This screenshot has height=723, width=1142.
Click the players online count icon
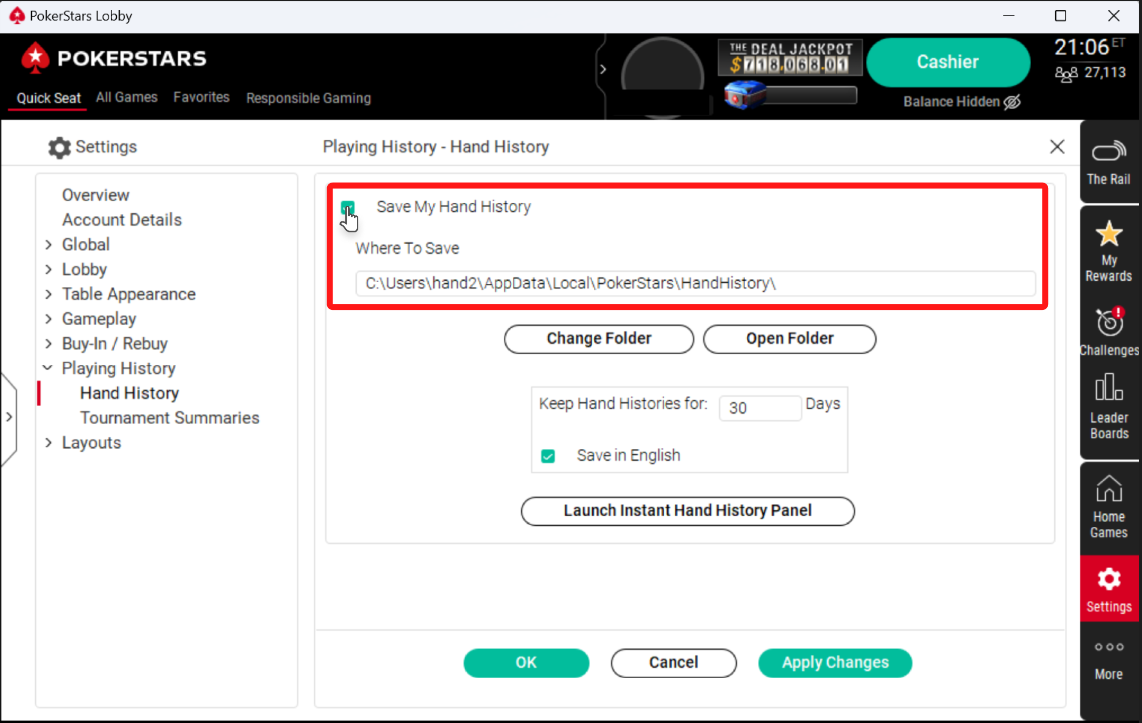click(1066, 74)
